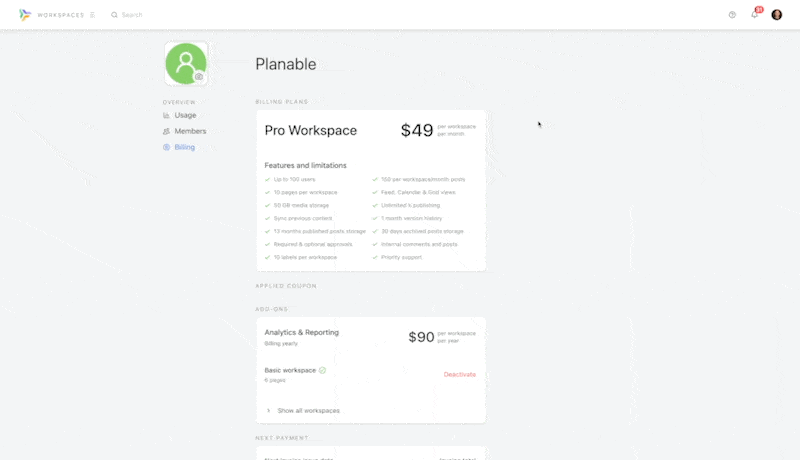Viewport: 800px width, 460px height.
Task: Go to the Members section
Action: coord(190,131)
